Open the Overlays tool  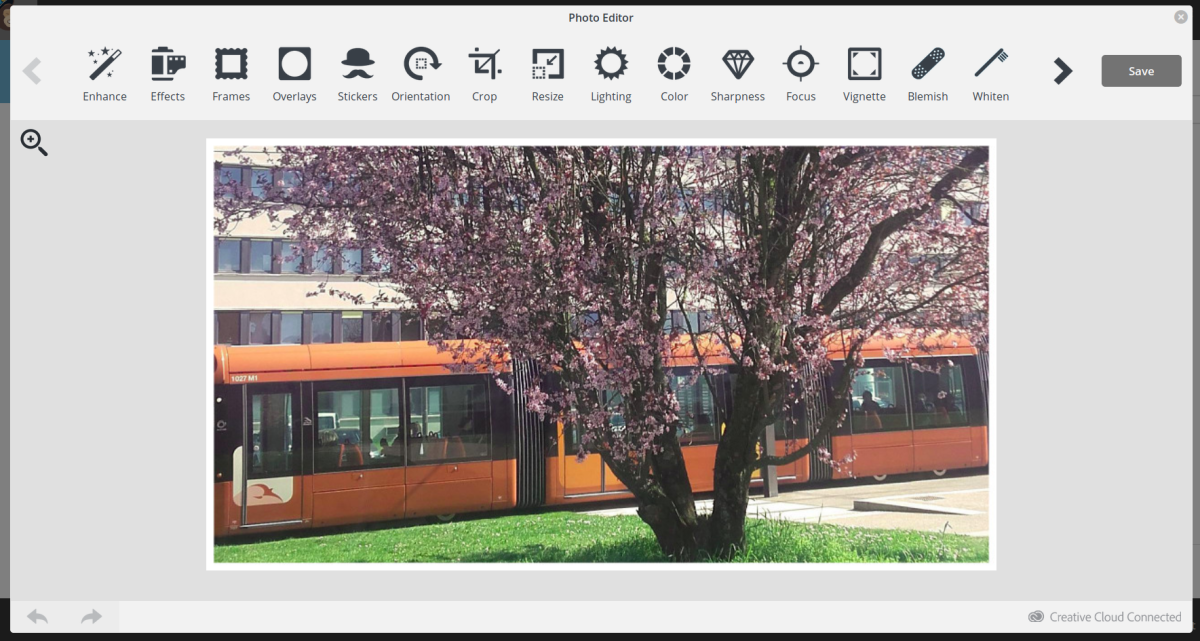click(294, 74)
